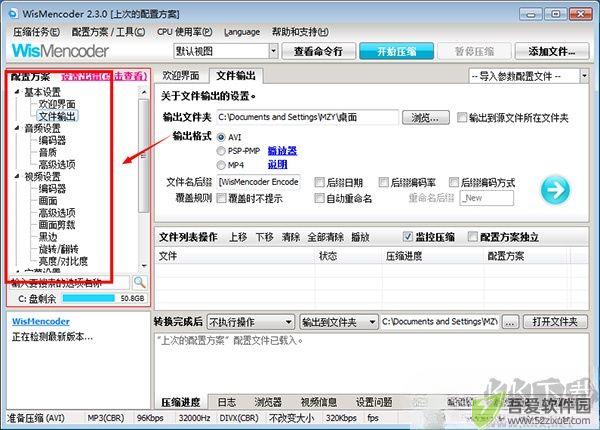Select 黑边 in the settings tree
Image resolution: width=600 pixels, height=430 pixels.
[x=48, y=237]
